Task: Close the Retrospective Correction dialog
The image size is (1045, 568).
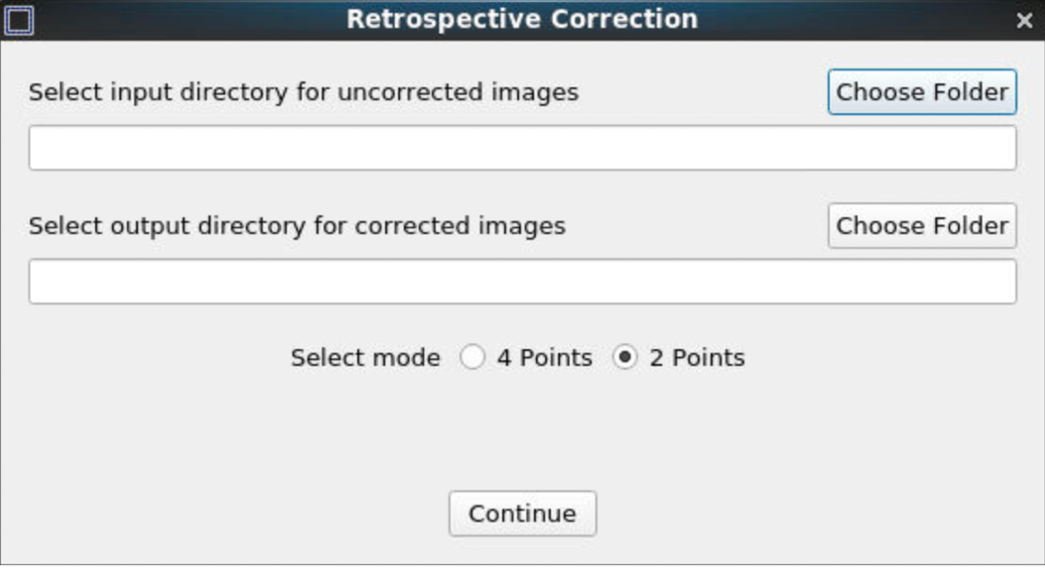Action: 1024,20
